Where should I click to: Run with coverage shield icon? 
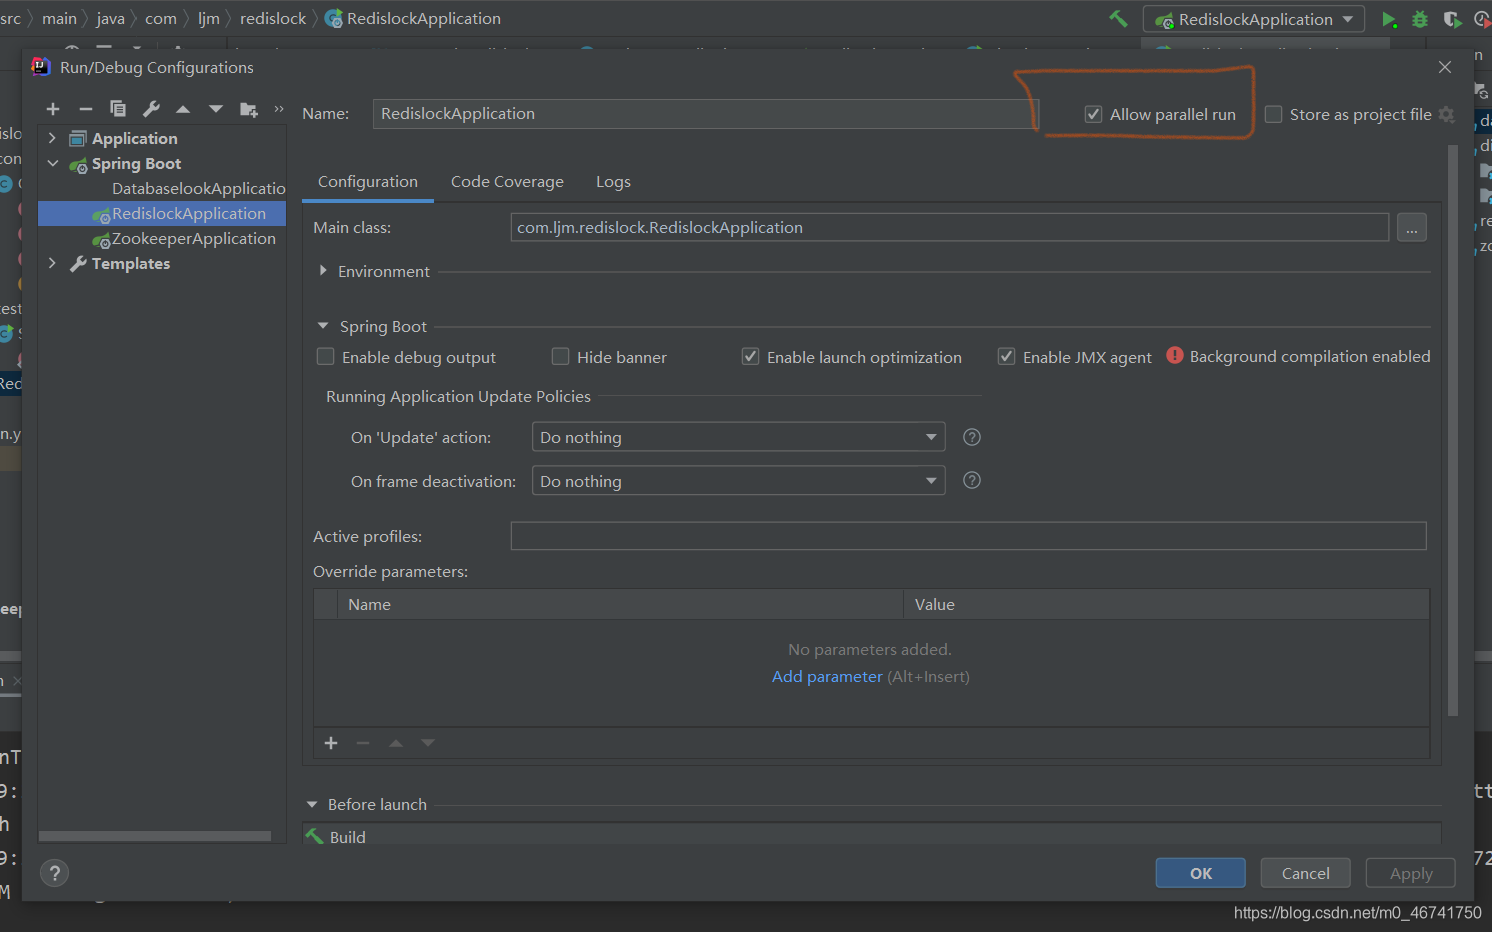[1452, 19]
